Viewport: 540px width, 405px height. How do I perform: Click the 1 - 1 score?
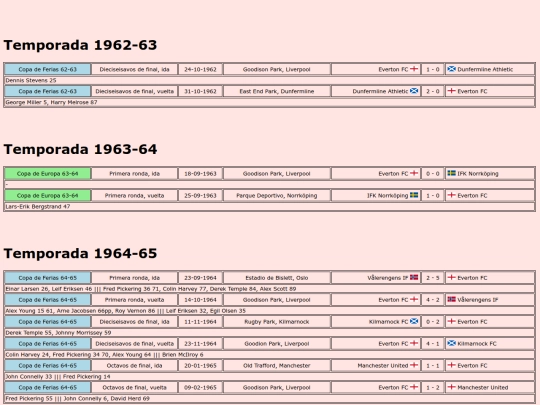[433, 365]
